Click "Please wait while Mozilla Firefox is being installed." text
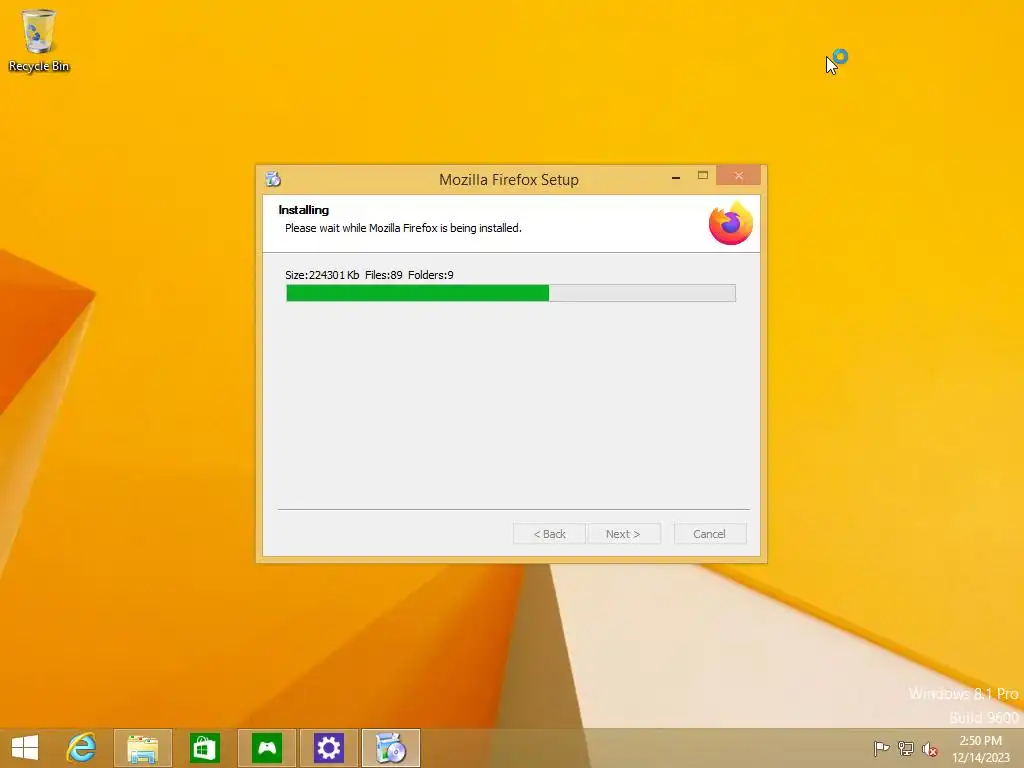The width and height of the screenshot is (1024, 768). 403,228
